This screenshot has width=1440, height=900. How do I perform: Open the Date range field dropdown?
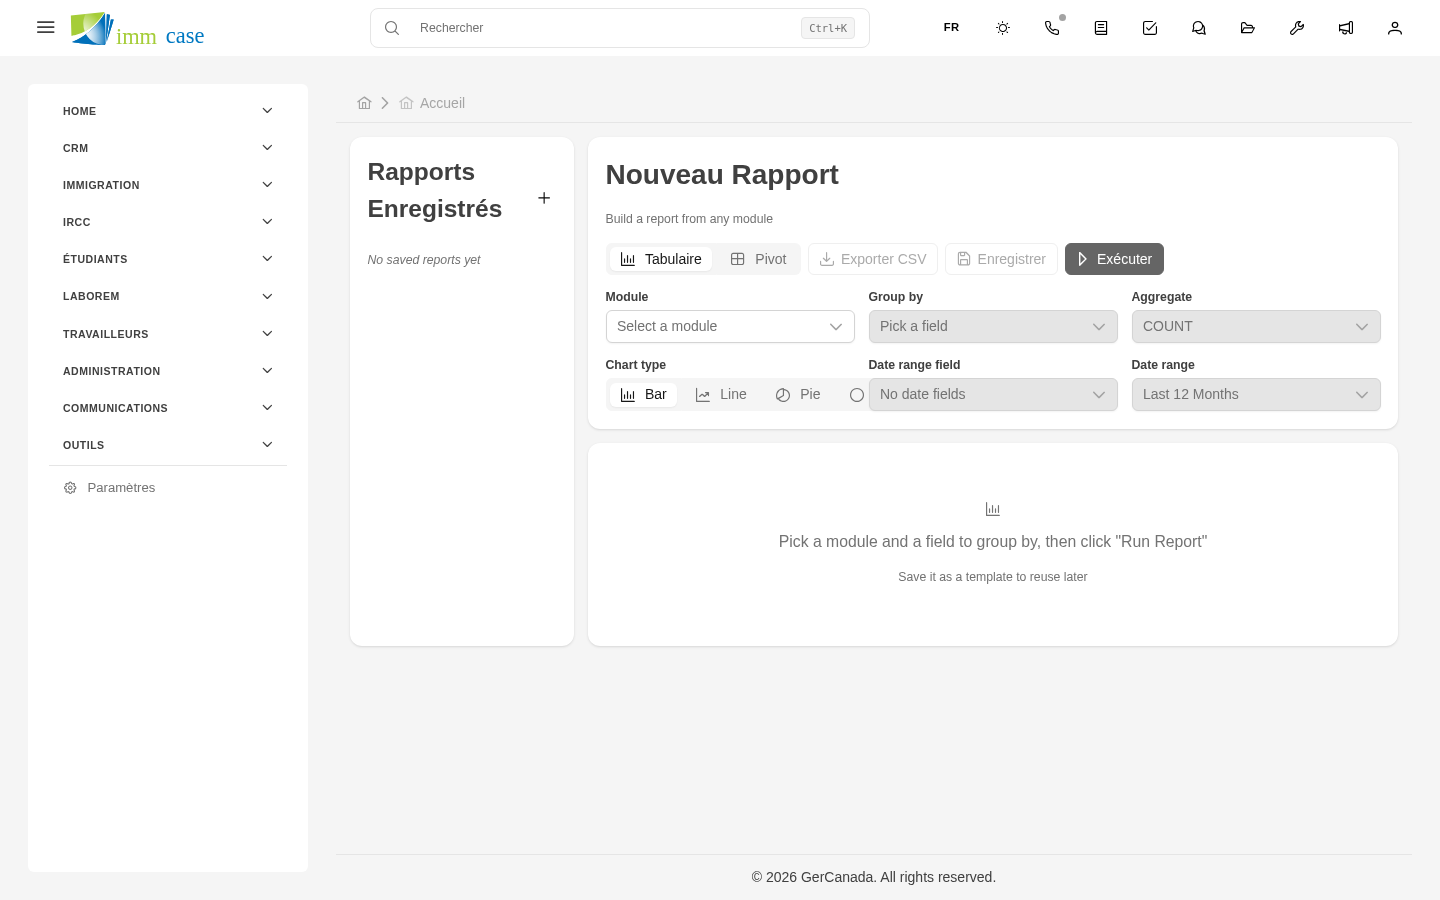click(993, 394)
